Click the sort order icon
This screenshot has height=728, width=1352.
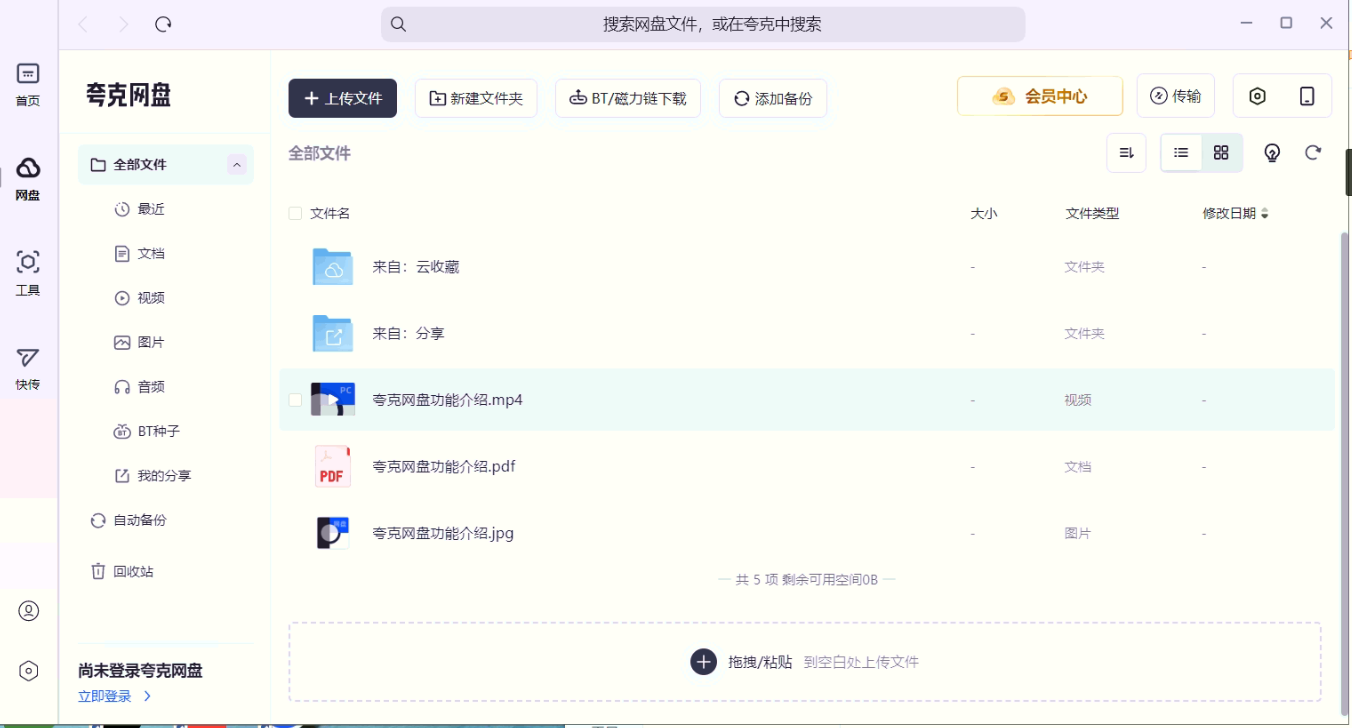1126,153
